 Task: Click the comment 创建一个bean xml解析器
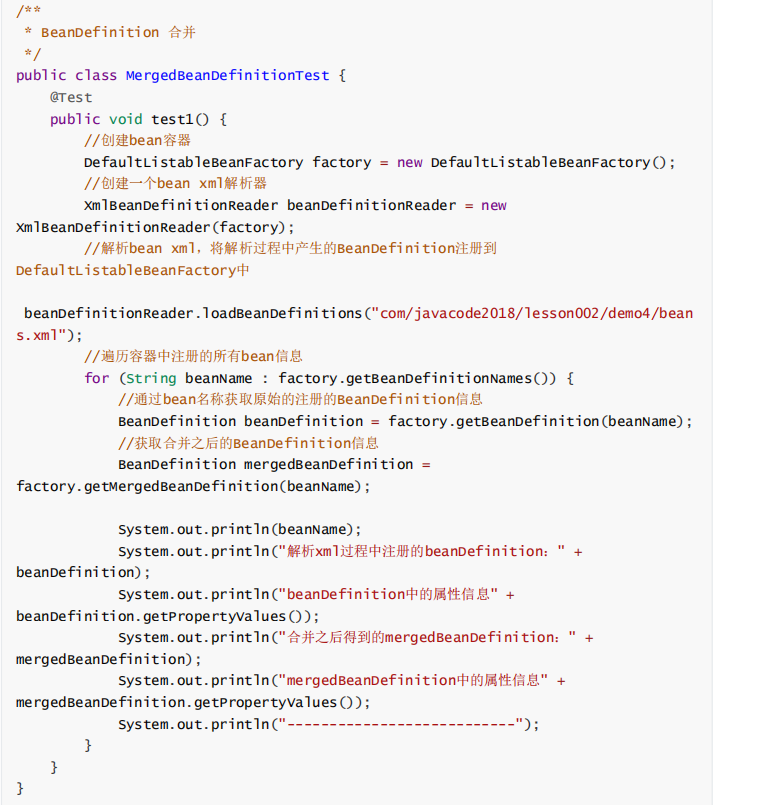(x=175, y=183)
